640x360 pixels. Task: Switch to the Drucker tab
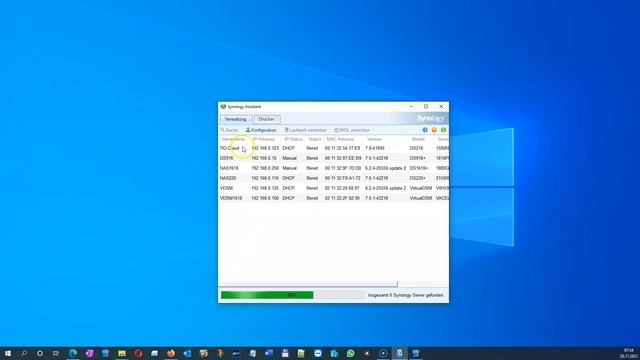tap(267, 119)
